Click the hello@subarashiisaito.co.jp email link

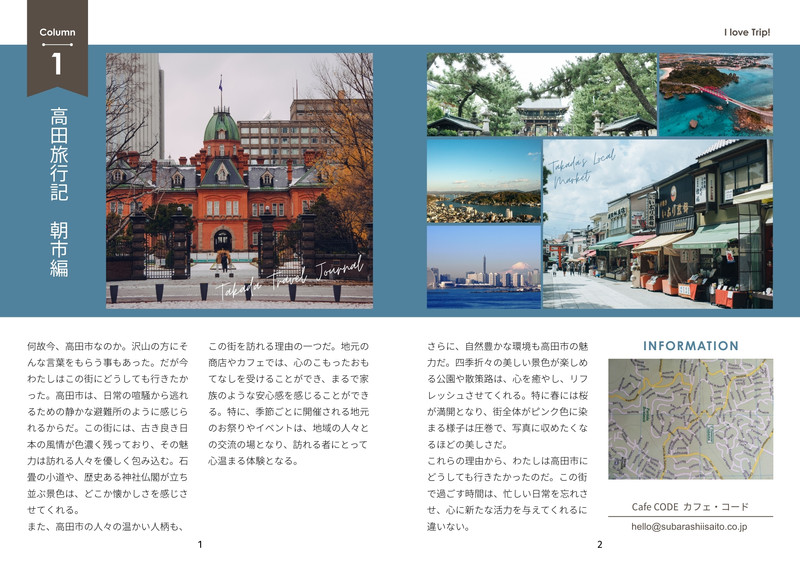689,526
